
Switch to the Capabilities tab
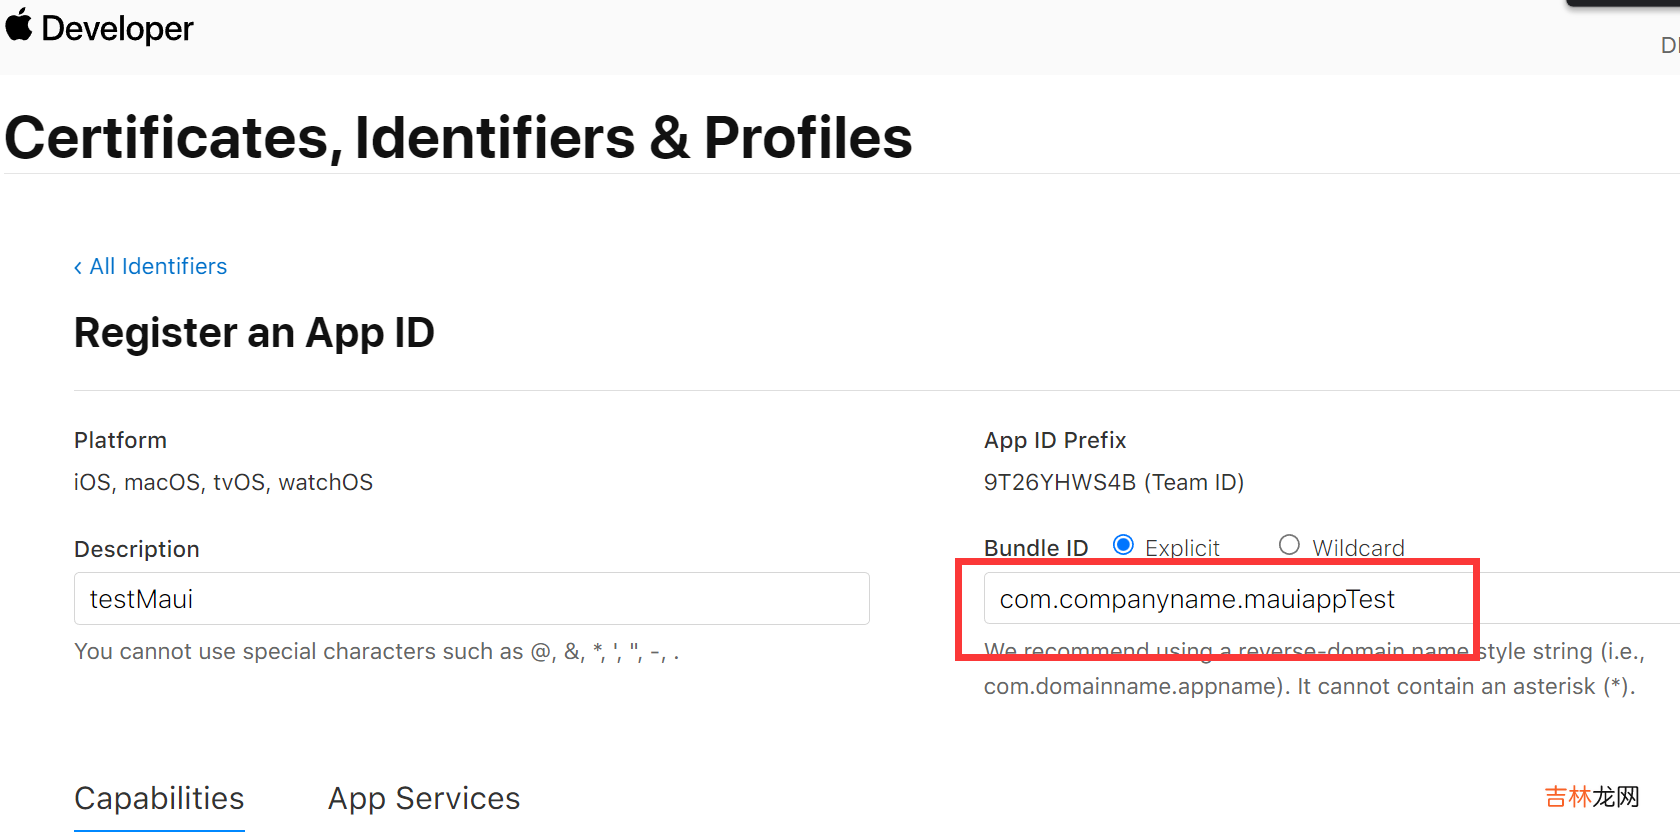pyautogui.click(x=159, y=798)
